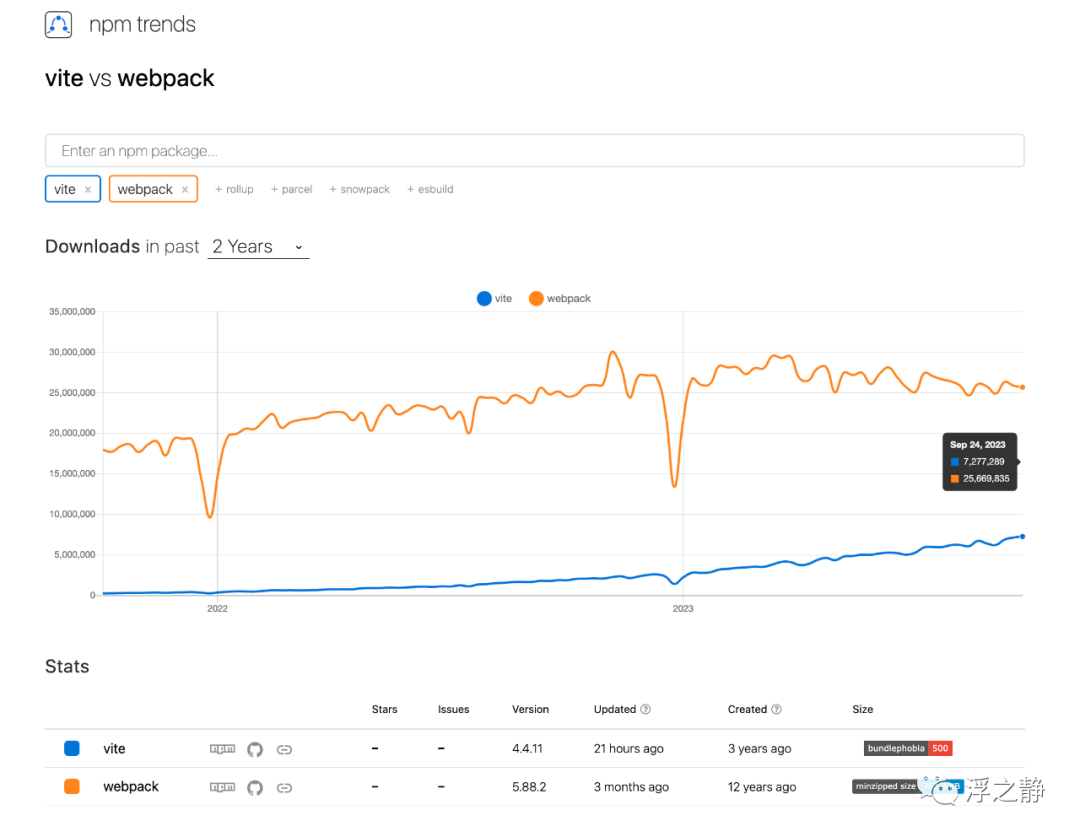Image resolution: width=1080 pixels, height=837 pixels.
Task: Open vite's bundlephobia size badge
Action: [x=908, y=748]
